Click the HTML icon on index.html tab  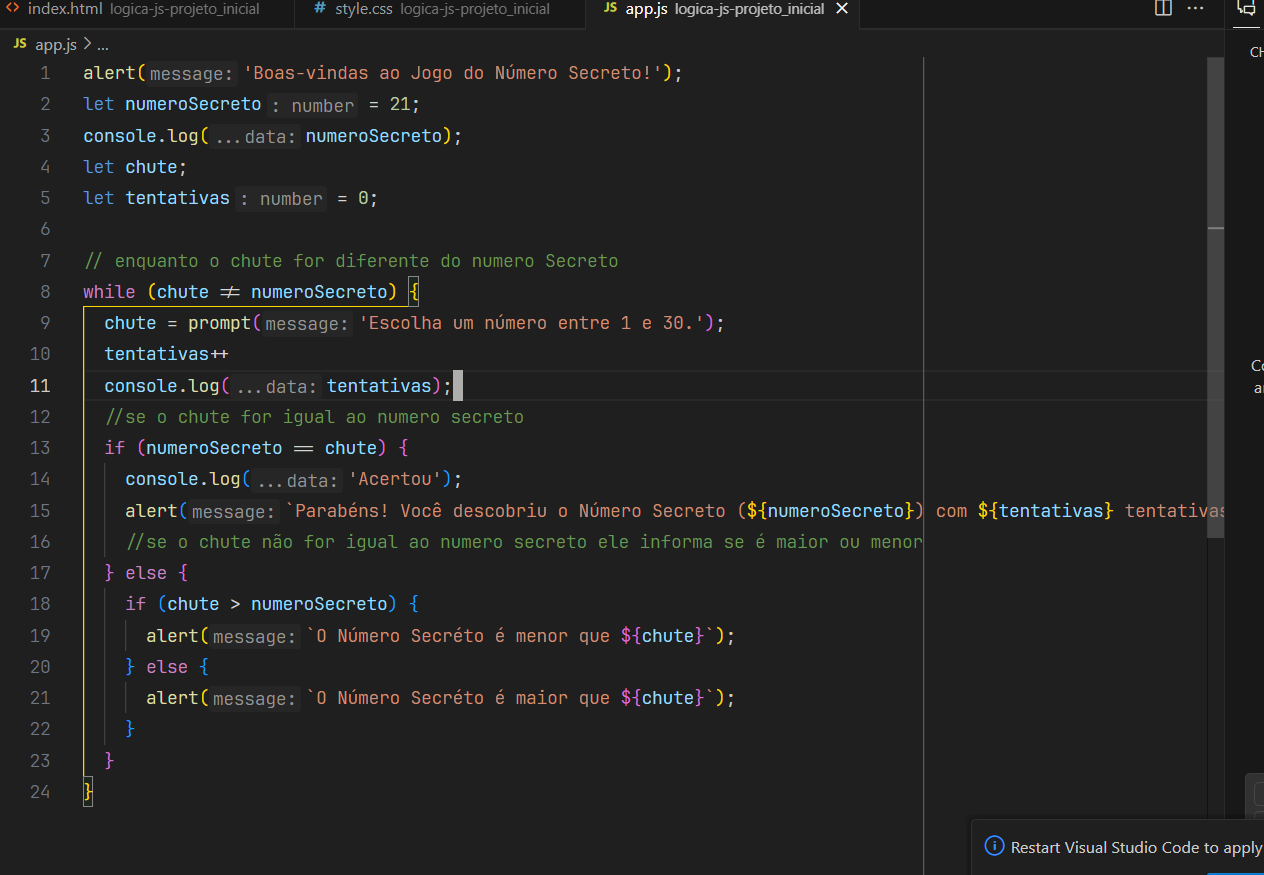tap(13, 8)
